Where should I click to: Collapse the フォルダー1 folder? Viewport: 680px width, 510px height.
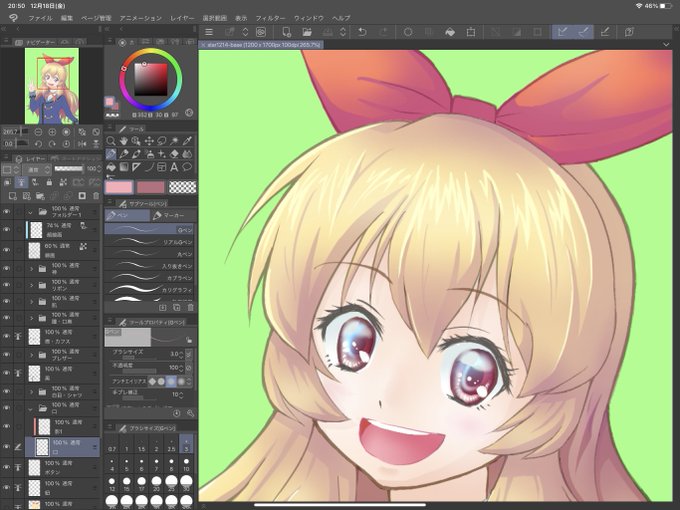30,212
